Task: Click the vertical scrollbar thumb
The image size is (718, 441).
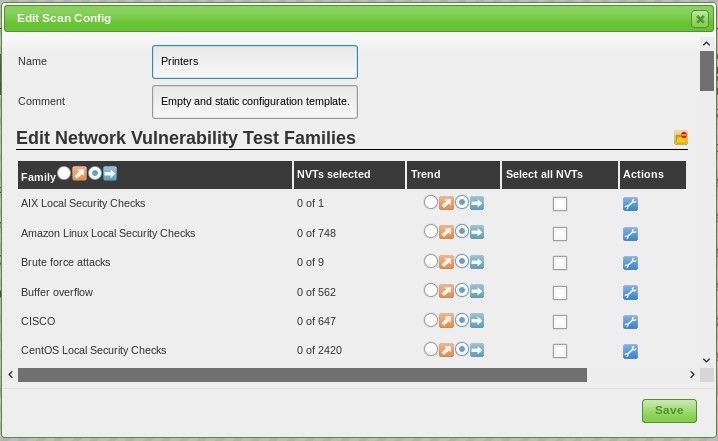Action: (706, 71)
